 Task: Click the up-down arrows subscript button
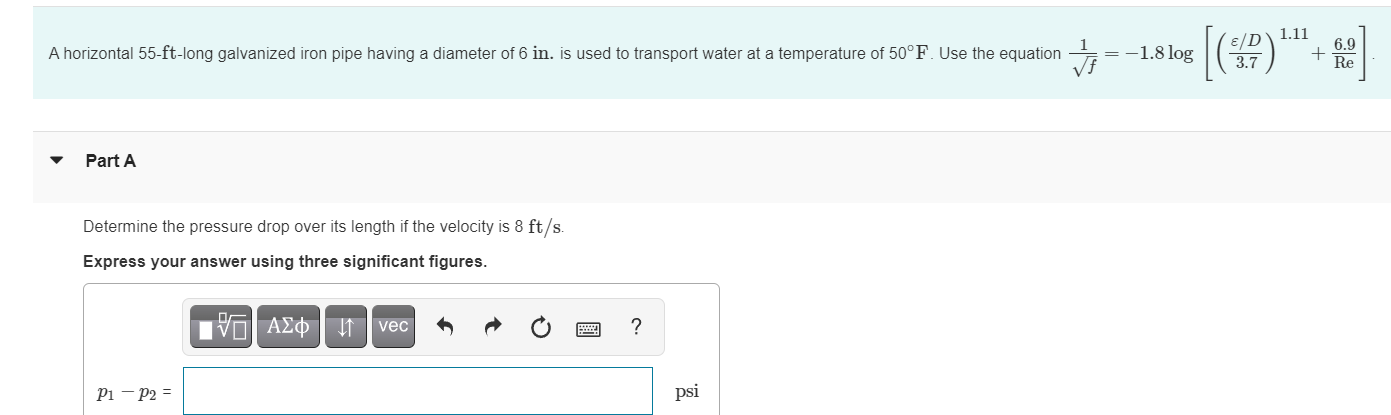(x=346, y=327)
